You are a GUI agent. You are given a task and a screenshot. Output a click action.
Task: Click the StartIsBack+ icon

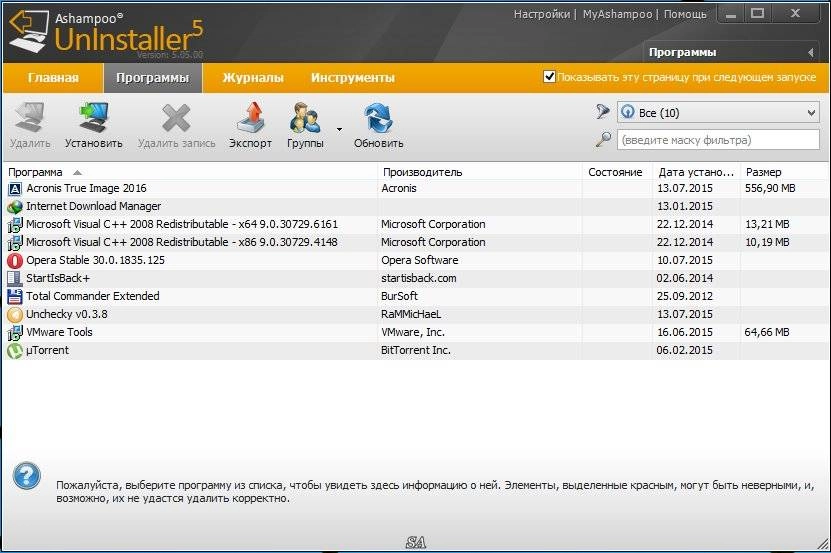[x=15, y=278]
